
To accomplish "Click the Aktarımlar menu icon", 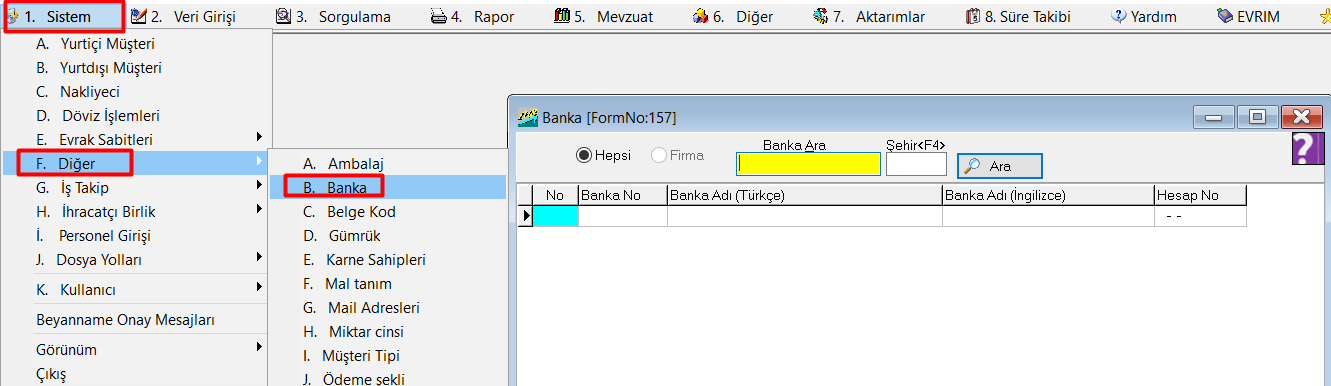I will (821, 16).
